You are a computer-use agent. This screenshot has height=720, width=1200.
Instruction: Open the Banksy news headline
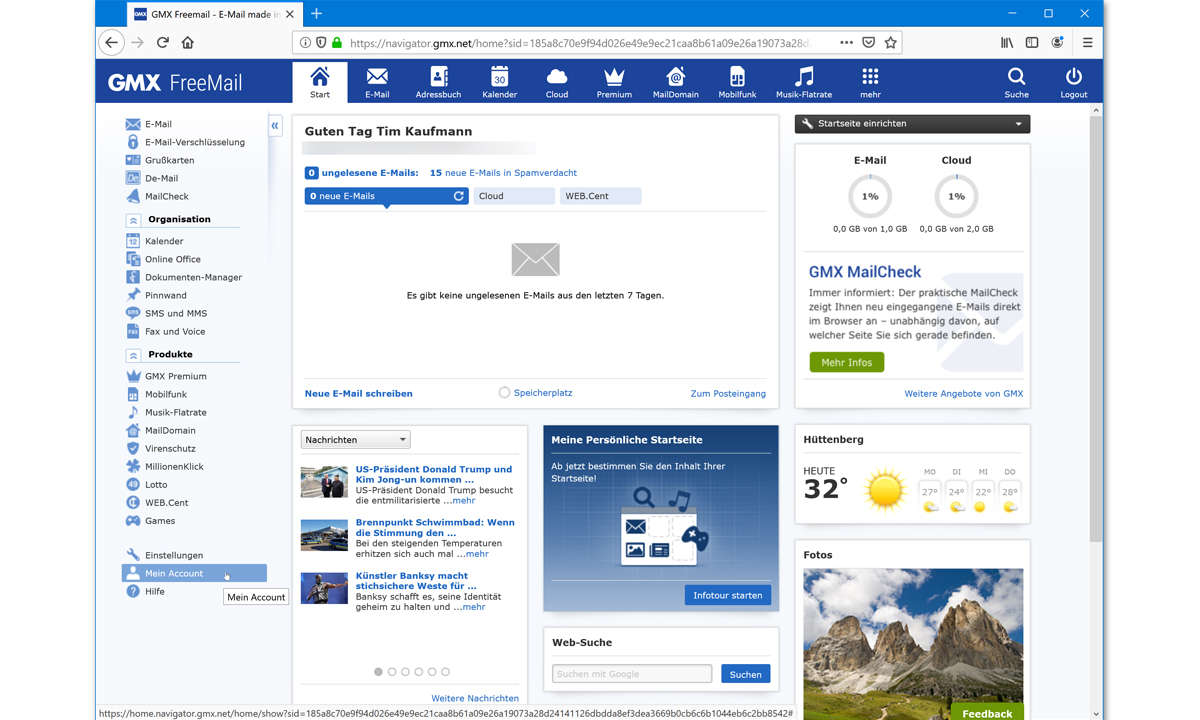(x=416, y=581)
